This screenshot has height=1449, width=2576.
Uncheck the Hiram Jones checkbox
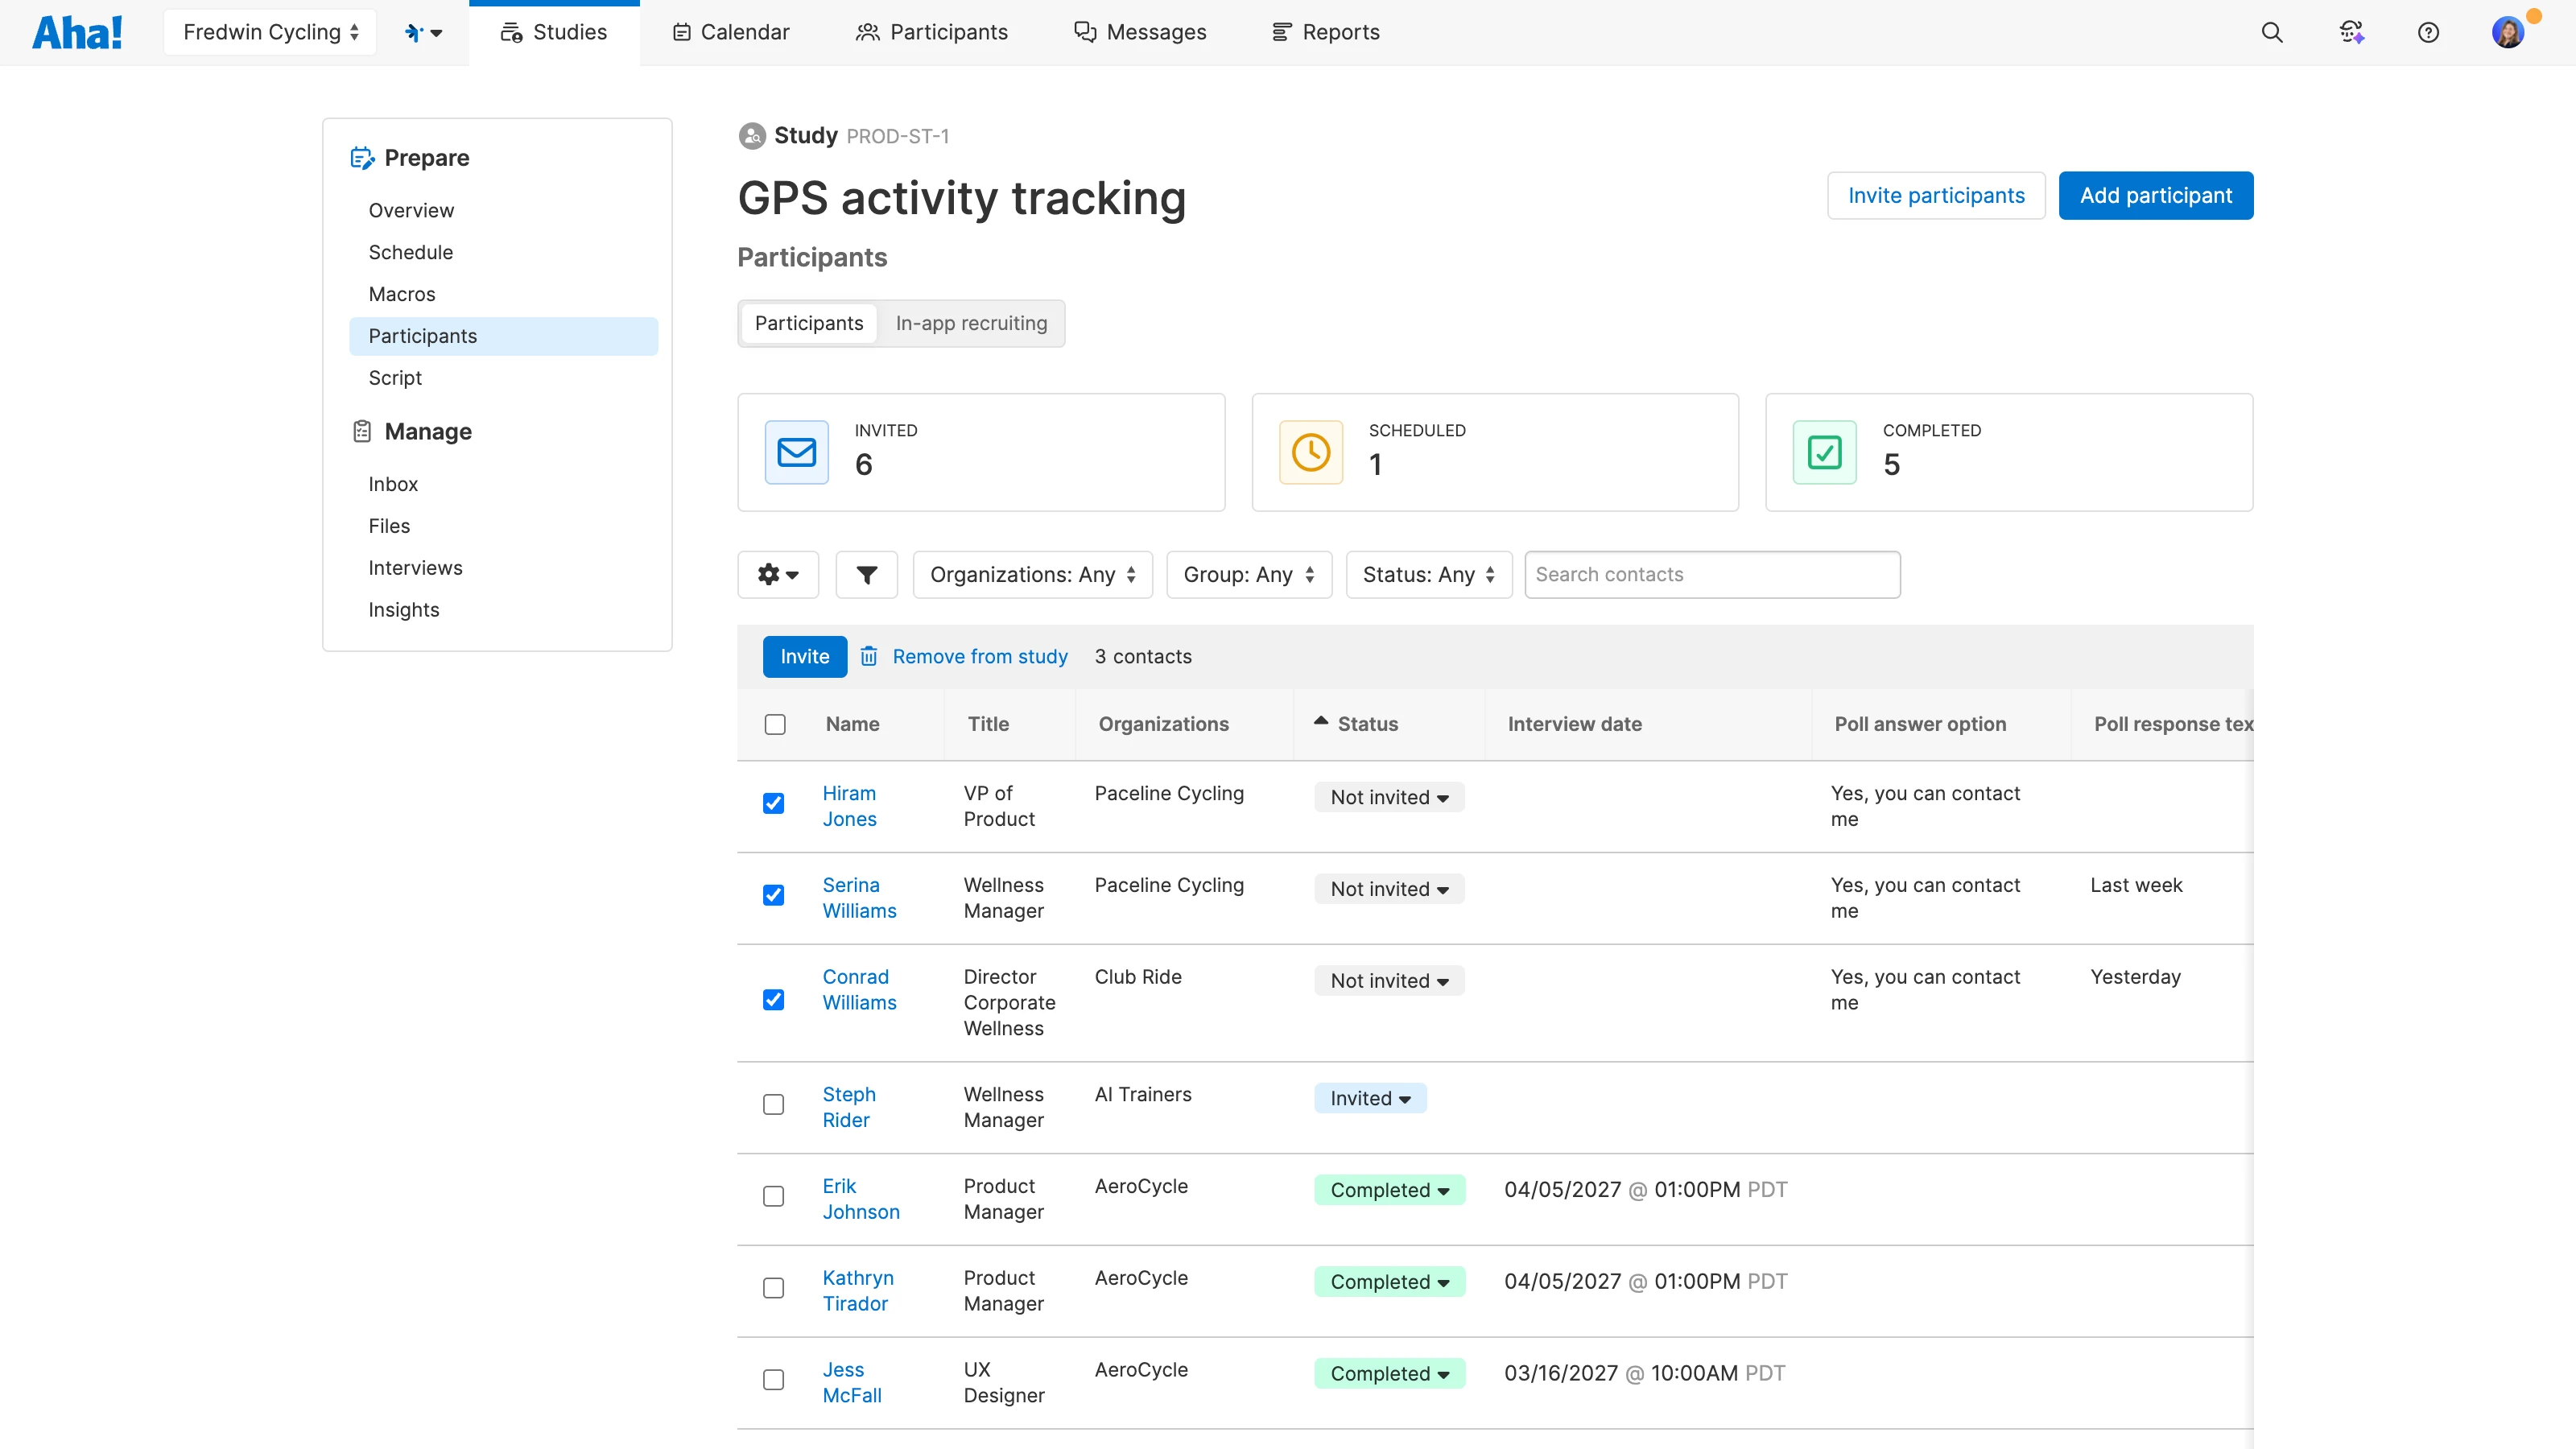(773, 803)
